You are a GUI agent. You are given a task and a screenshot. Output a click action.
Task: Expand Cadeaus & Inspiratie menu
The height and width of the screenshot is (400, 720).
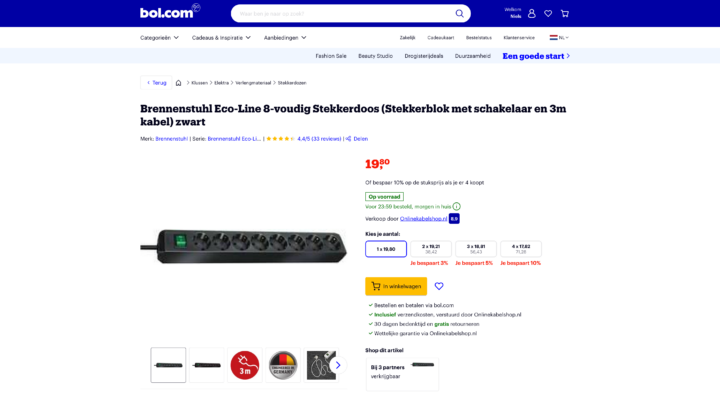click(x=221, y=38)
